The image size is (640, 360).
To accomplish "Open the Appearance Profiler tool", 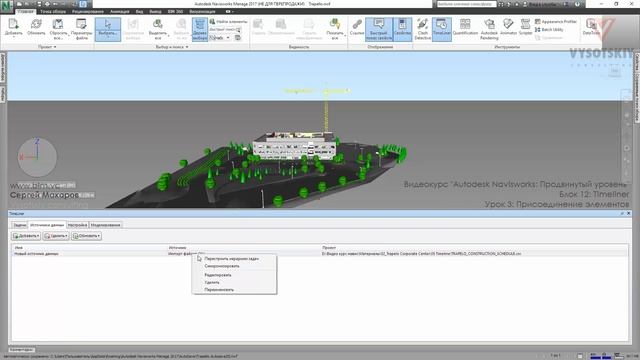I will click(556, 21).
